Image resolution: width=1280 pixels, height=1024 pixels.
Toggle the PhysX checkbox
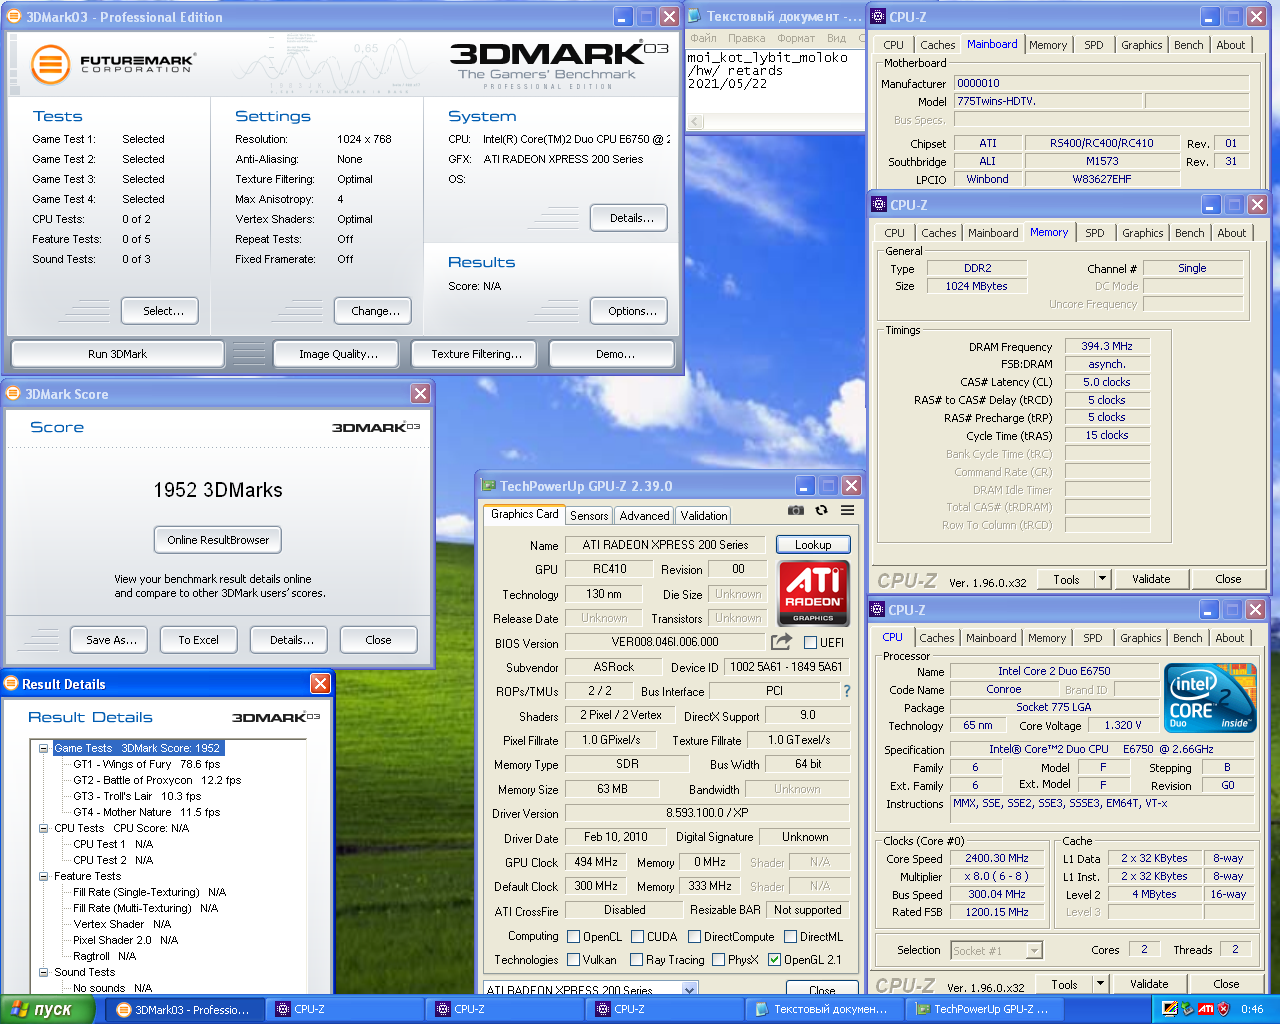coord(718,960)
